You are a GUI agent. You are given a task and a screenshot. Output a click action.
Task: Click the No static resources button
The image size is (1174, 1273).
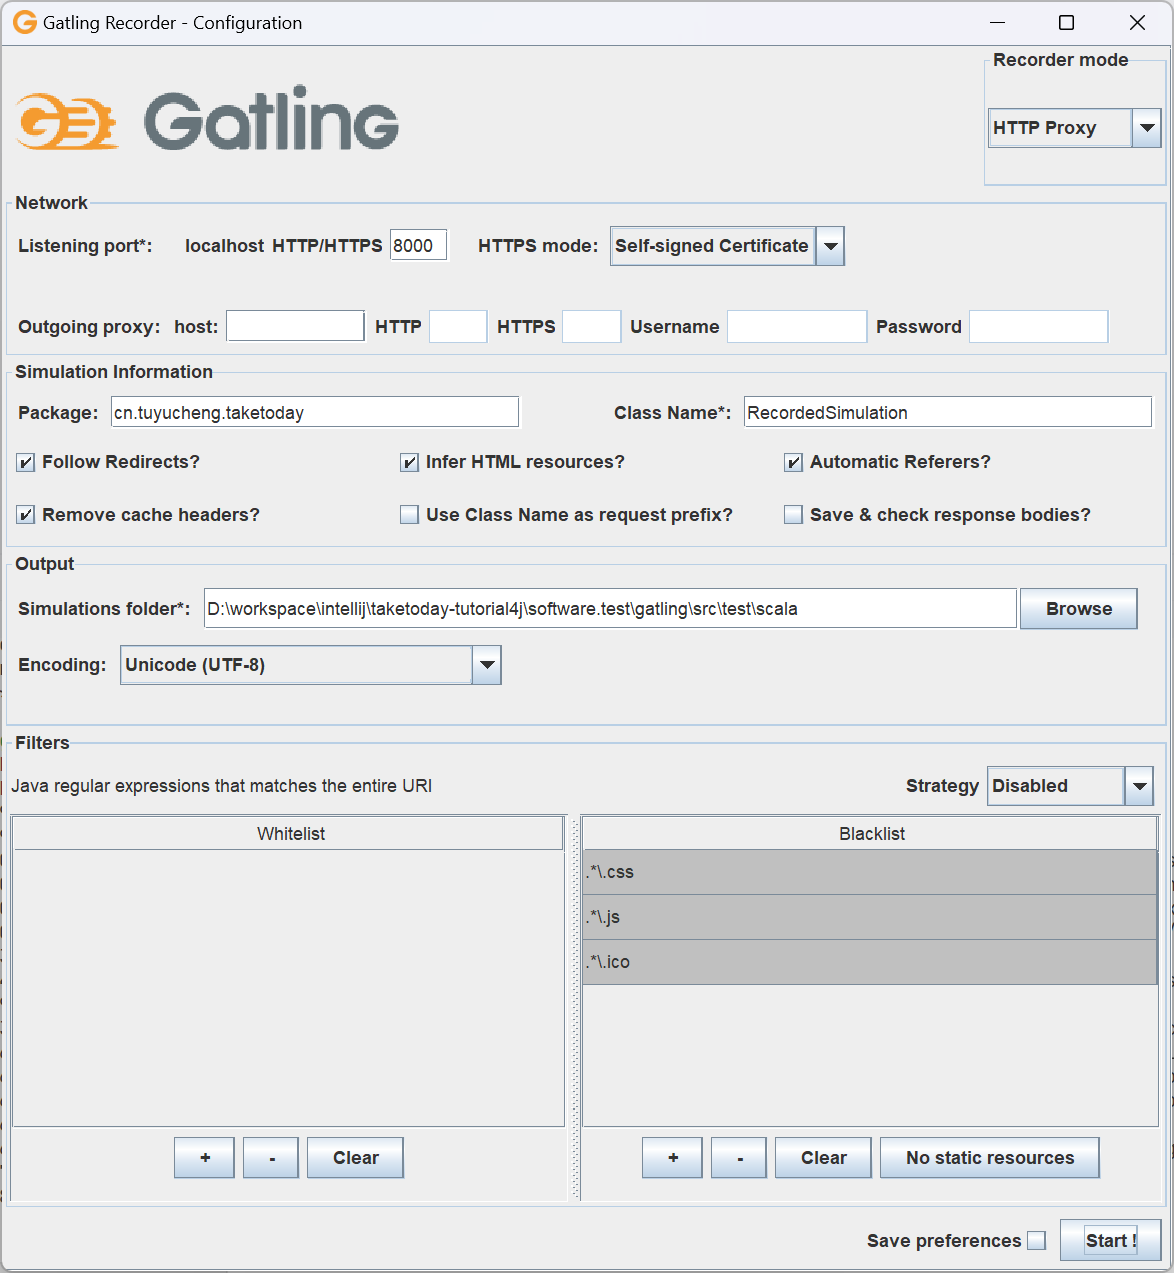coord(989,1158)
